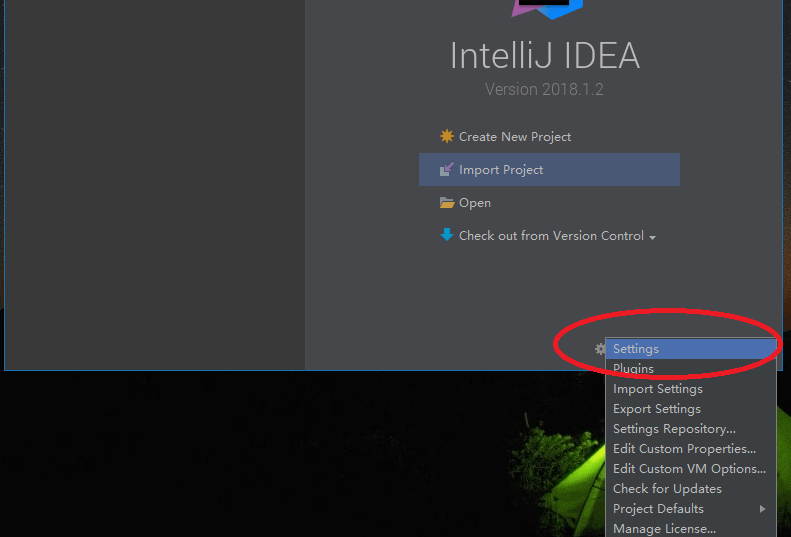Screen dimensions: 791x537
Task: Click the Import Project arrow icon
Action: point(446,169)
